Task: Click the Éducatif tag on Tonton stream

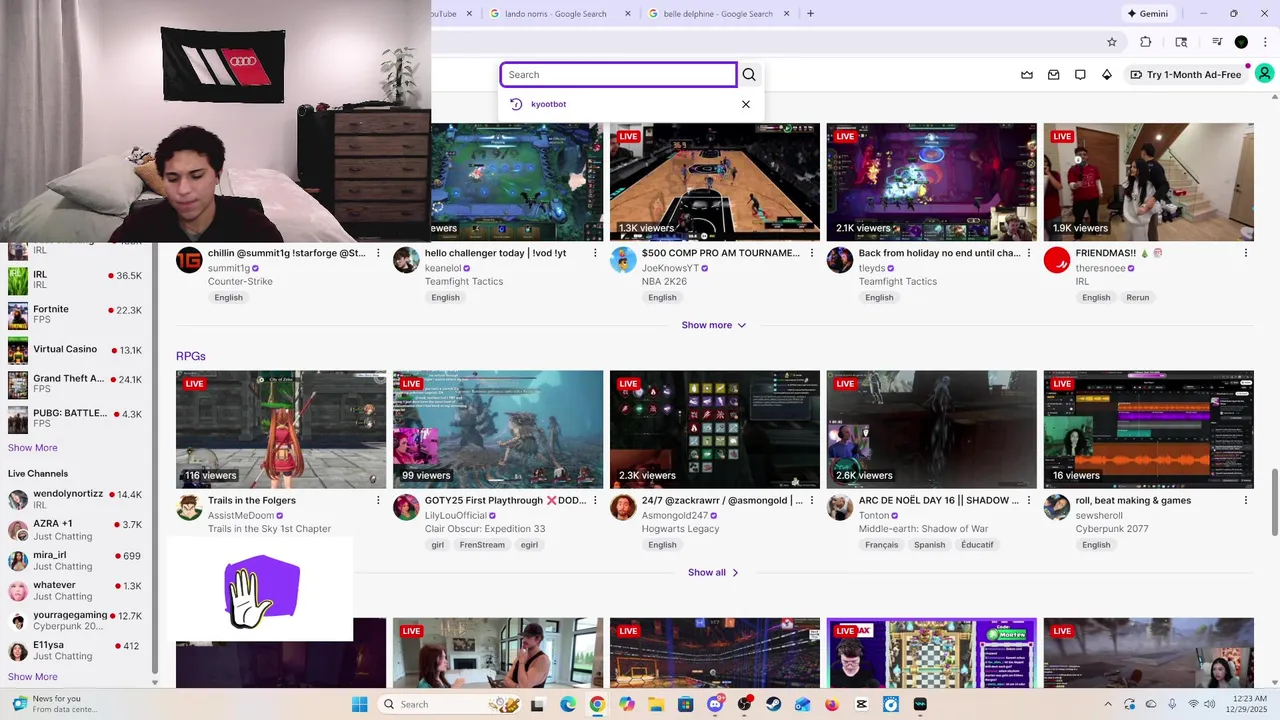Action: tap(977, 545)
